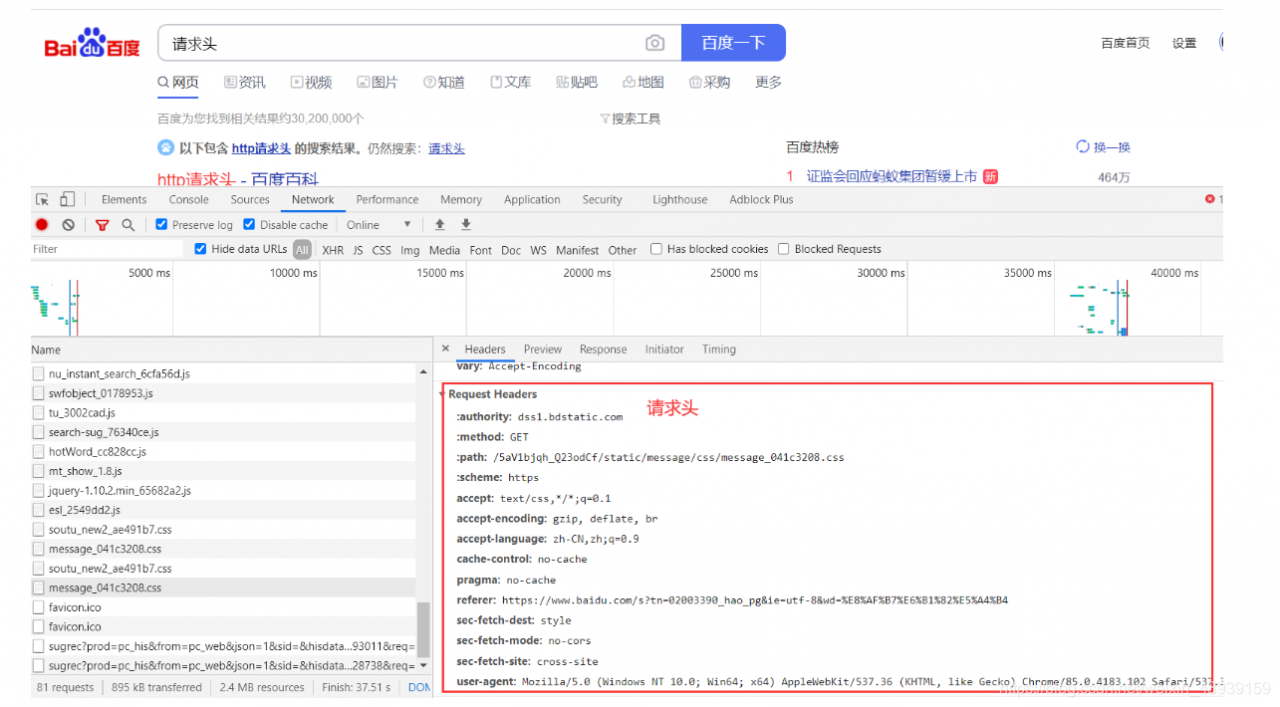Screen dimensions: 1280x707
Task: Click the 资讯 search category
Action: point(245,82)
